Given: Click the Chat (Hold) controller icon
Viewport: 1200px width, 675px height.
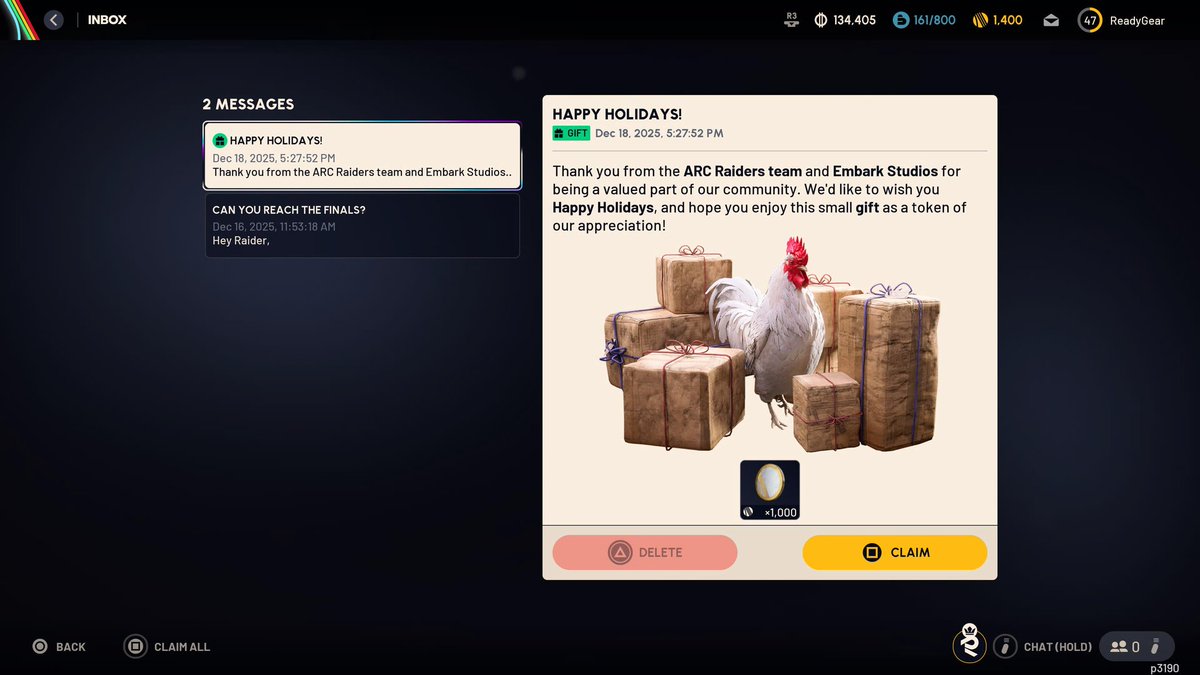Looking at the screenshot, I should coord(1005,647).
